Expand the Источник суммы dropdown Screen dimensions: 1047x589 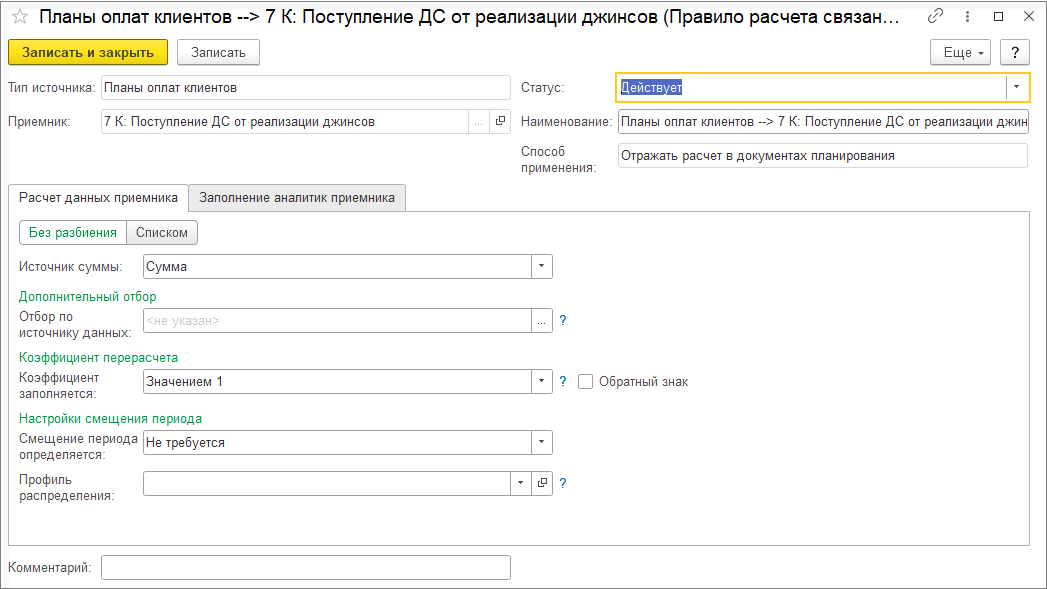[541, 267]
